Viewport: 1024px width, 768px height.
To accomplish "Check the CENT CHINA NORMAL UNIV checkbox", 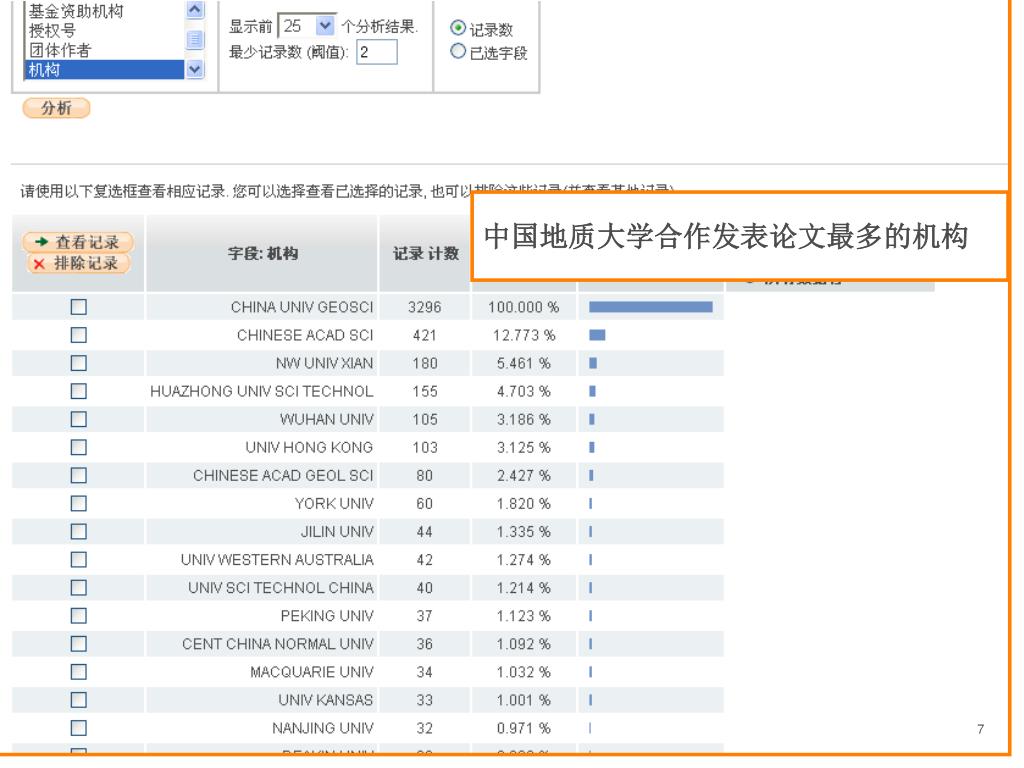I will [78, 644].
